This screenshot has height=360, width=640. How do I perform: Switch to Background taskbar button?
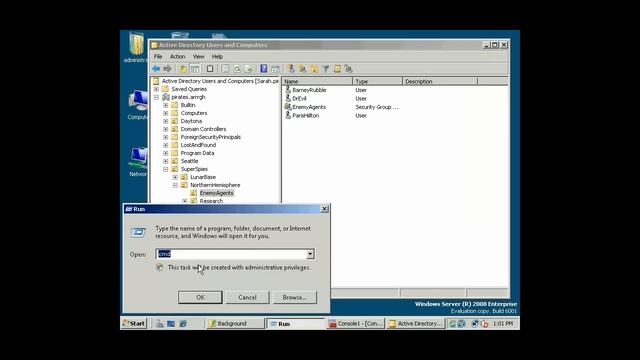click(235, 323)
